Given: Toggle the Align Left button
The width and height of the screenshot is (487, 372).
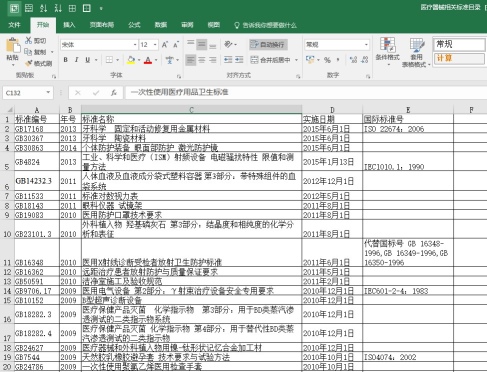Looking at the screenshot, I should click(190, 60).
